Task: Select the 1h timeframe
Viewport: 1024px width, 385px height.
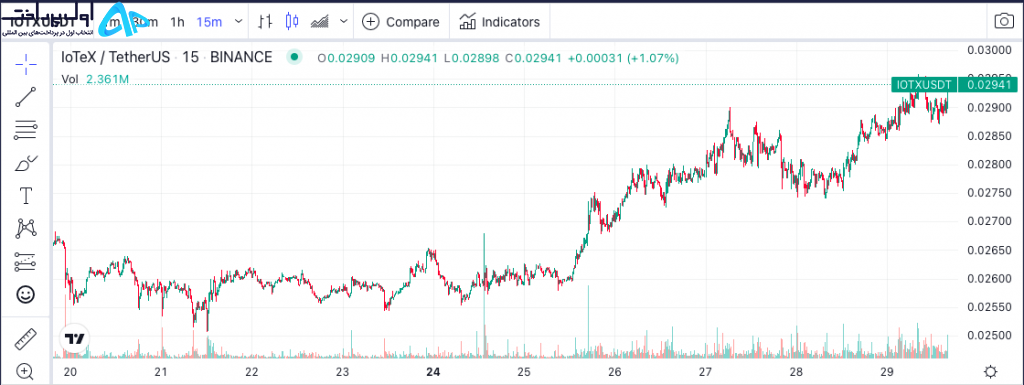Action: [177, 22]
